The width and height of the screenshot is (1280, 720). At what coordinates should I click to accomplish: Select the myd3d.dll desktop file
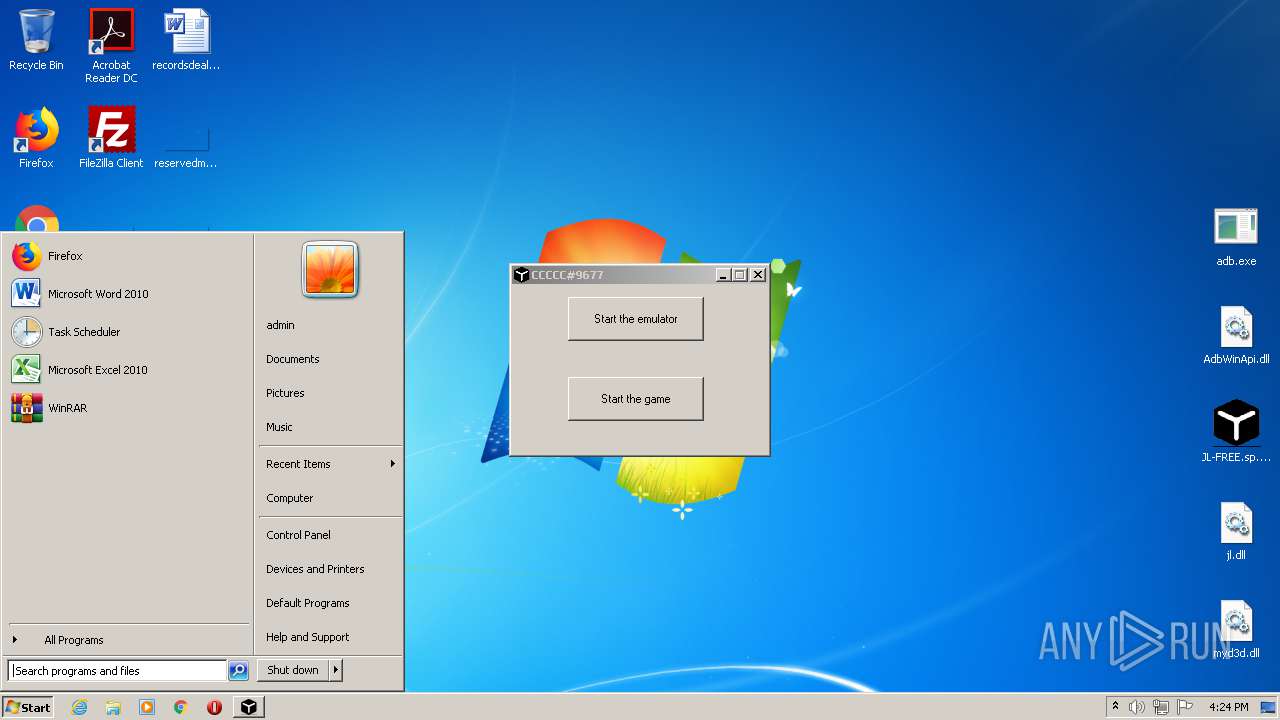coord(1236,629)
